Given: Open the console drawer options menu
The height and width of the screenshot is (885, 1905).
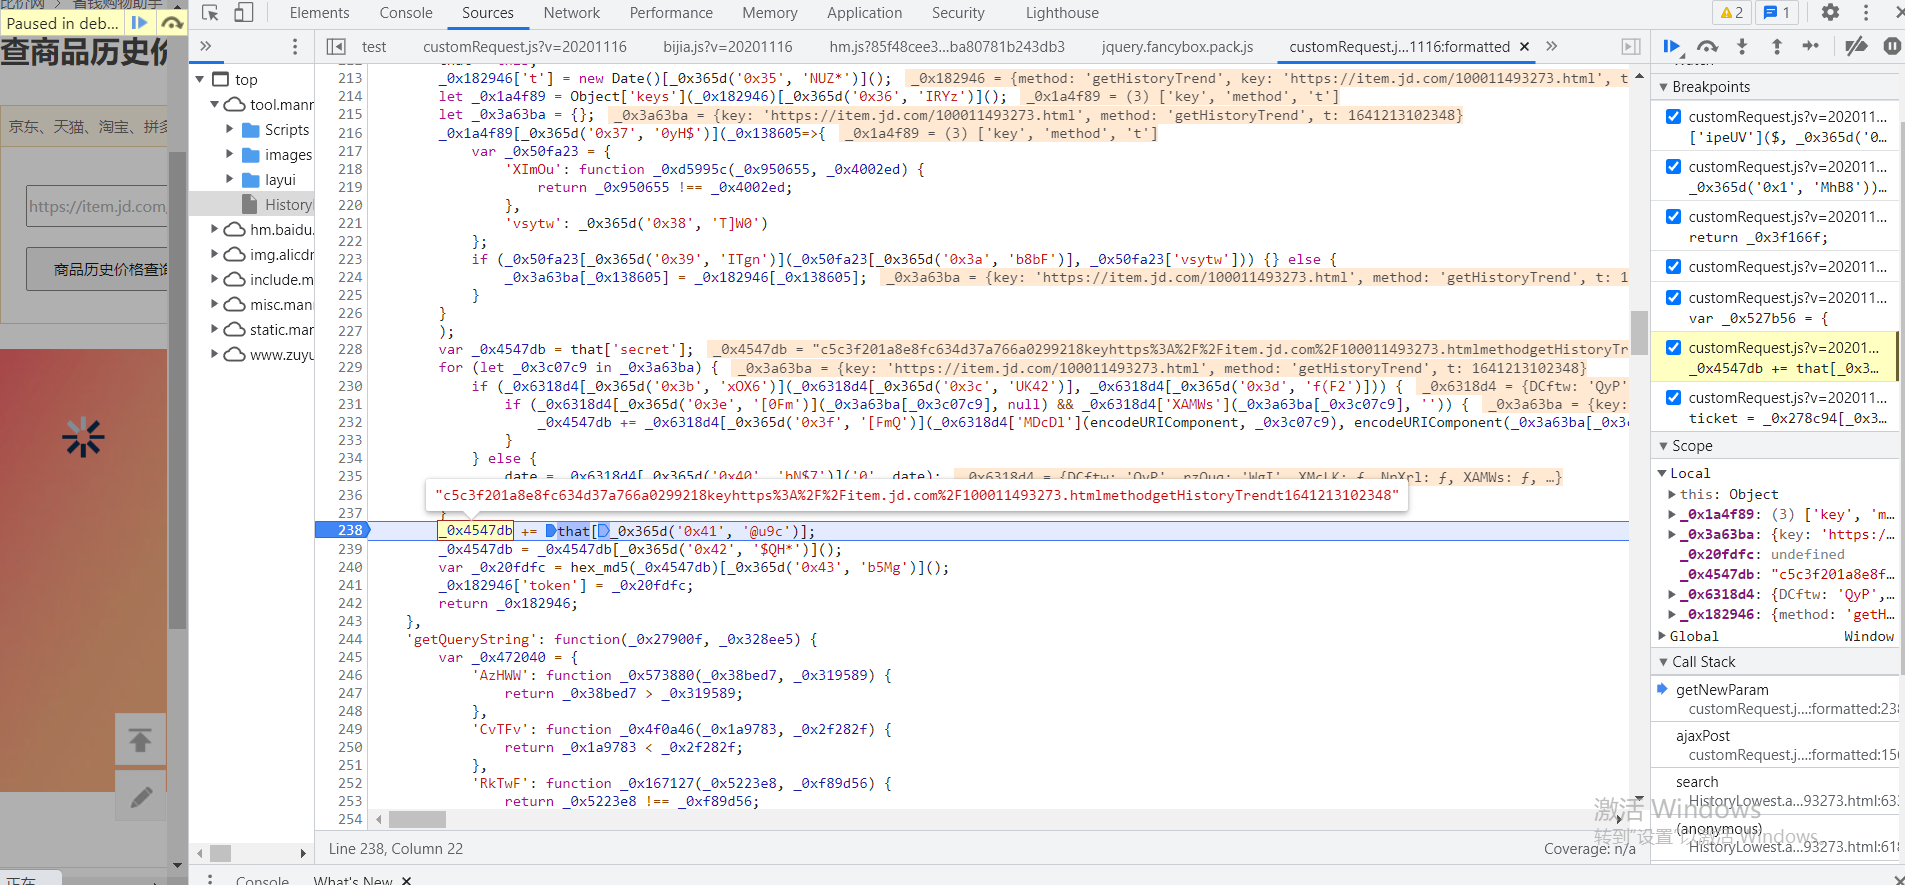Looking at the screenshot, I should [210, 880].
